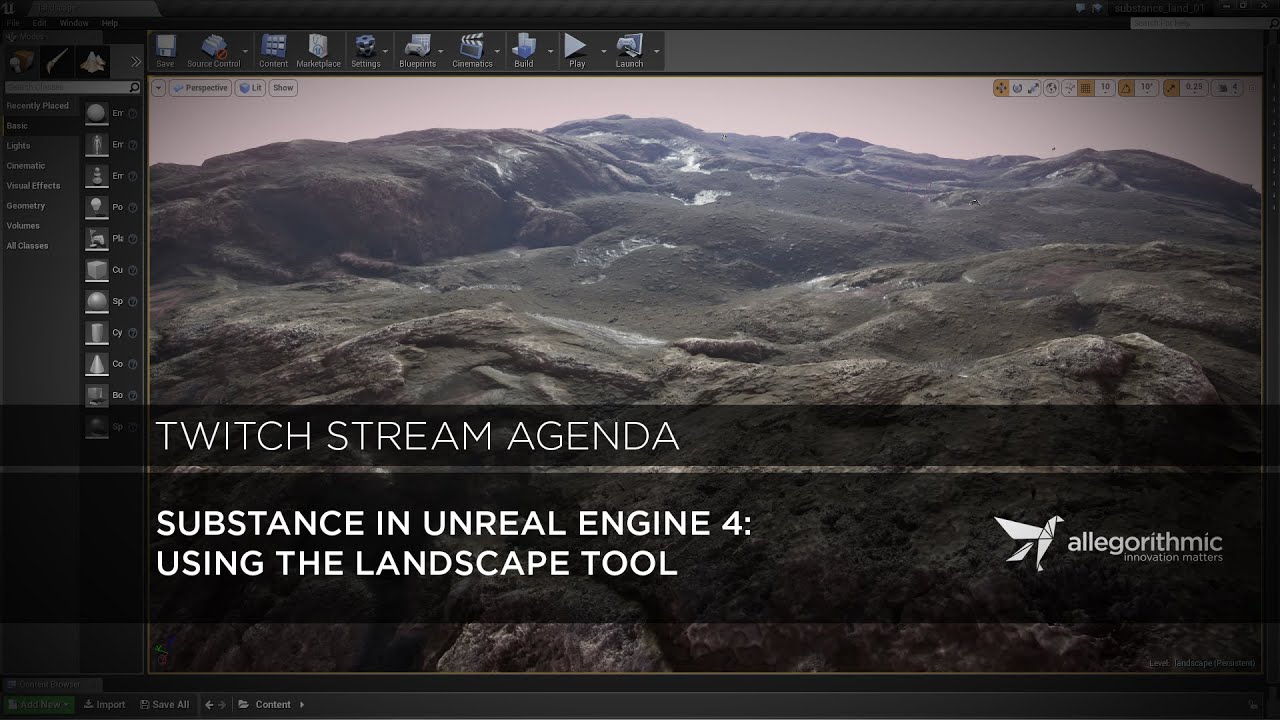Image resolution: width=1280 pixels, height=720 pixels.
Task: Click the Search Classes input field
Action: pos(72,88)
